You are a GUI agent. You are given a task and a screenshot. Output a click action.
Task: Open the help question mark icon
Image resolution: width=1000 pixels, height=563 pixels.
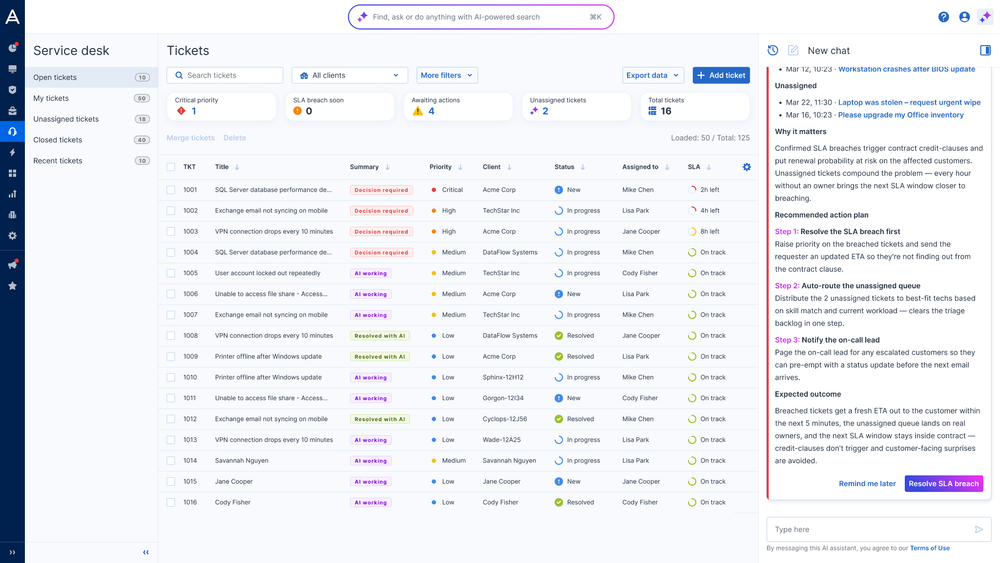click(943, 17)
